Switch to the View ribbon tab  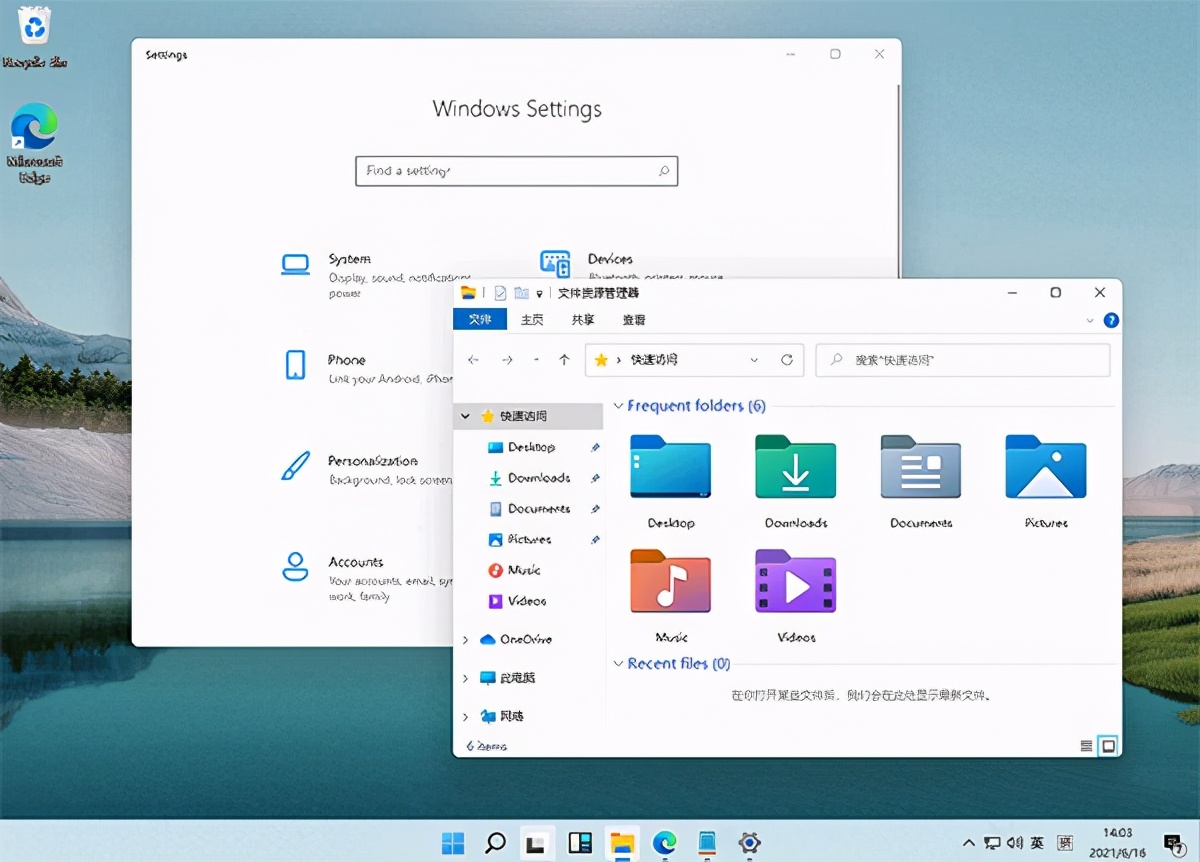pos(634,319)
